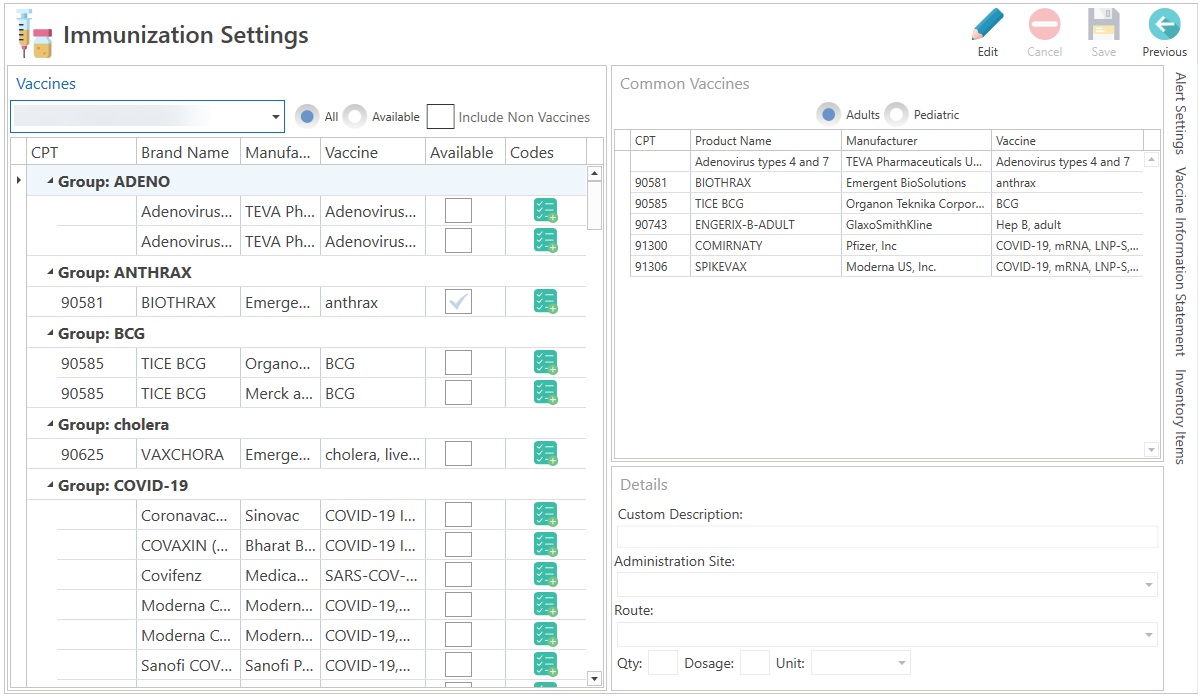Open codes for Organon TICE BCG row
The height and width of the screenshot is (697, 1204).
(545, 363)
